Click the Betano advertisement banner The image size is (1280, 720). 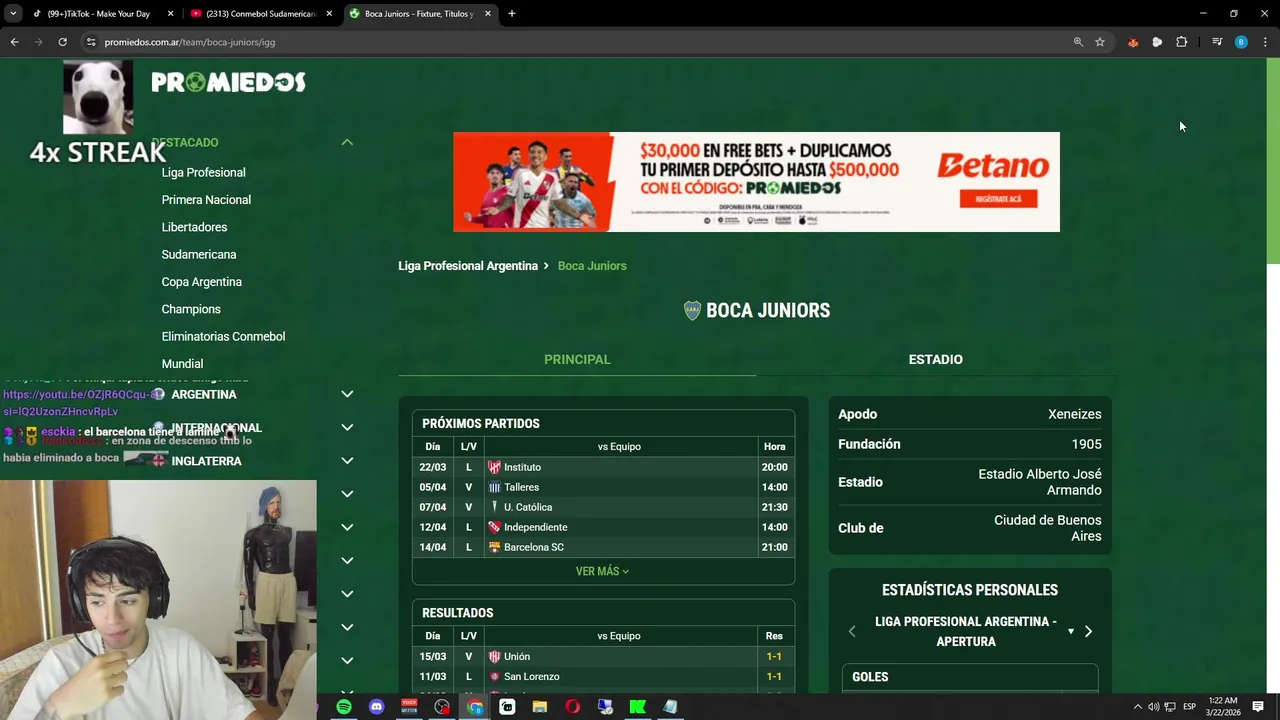[x=756, y=182]
